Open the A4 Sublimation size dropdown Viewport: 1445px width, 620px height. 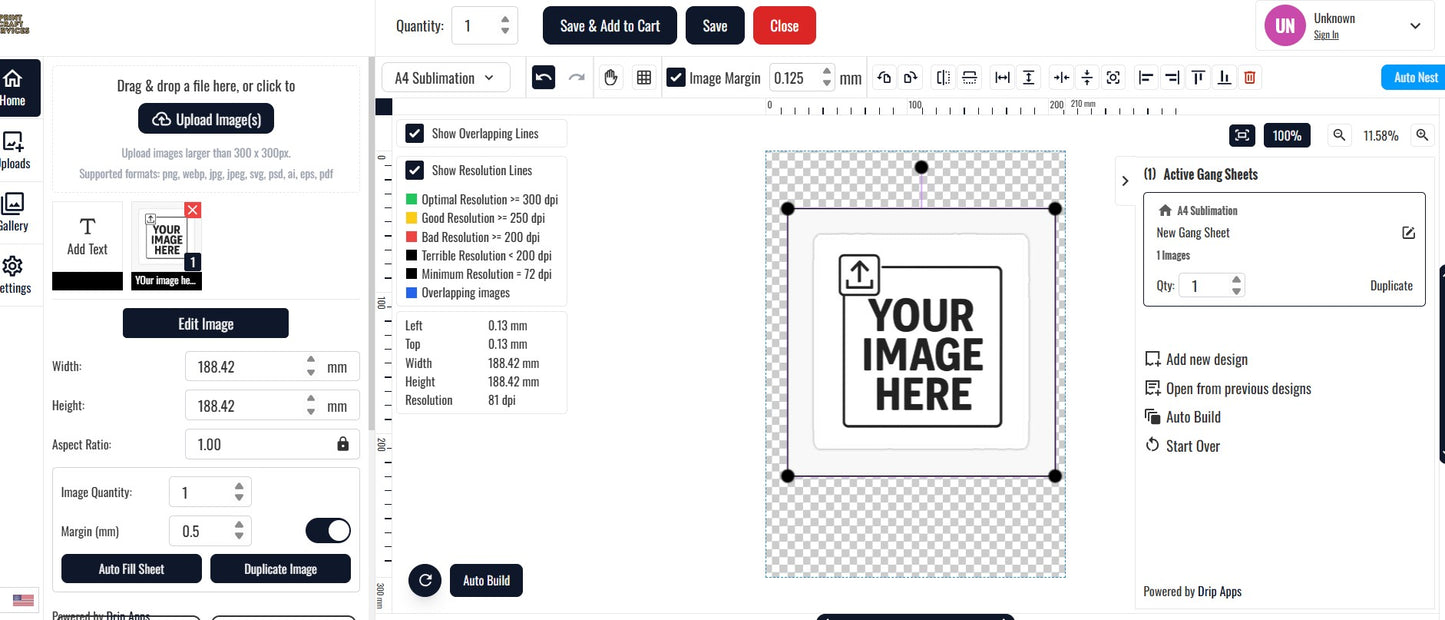445,77
